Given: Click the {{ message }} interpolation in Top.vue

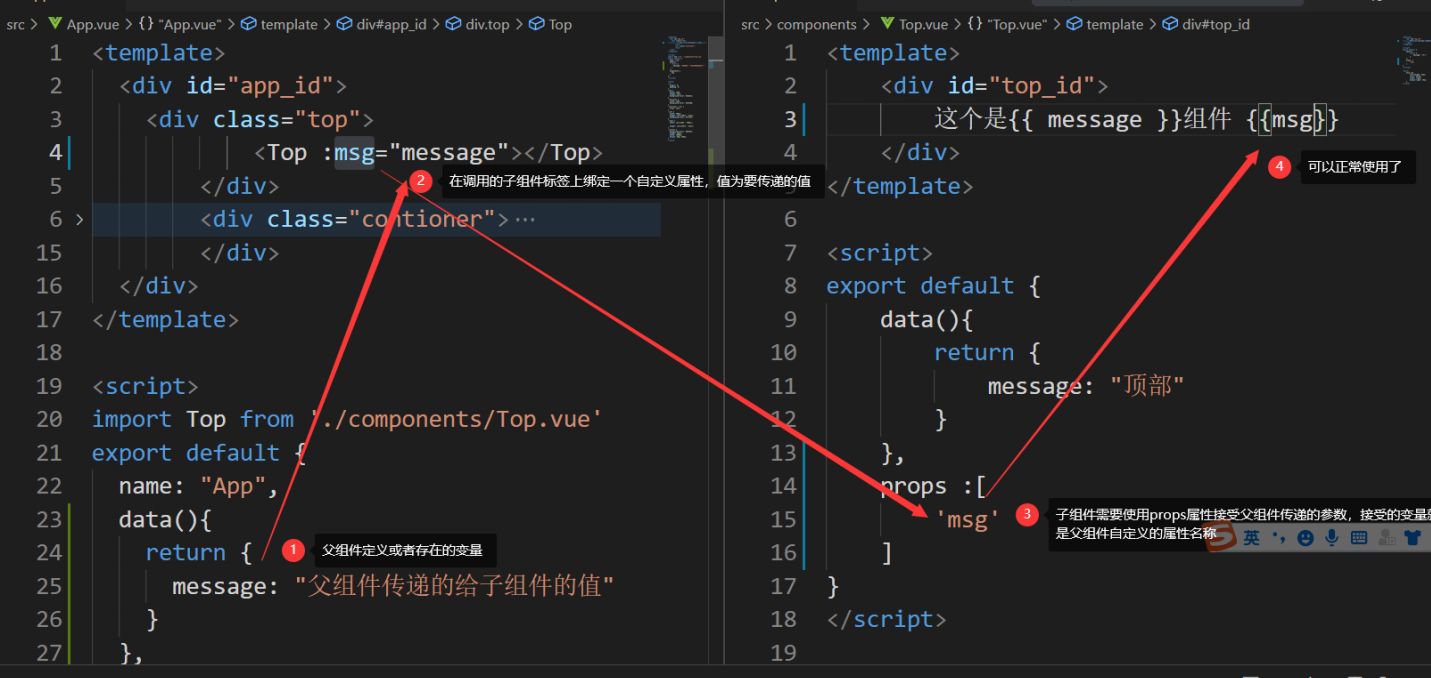Looking at the screenshot, I should pos(1095,119).
